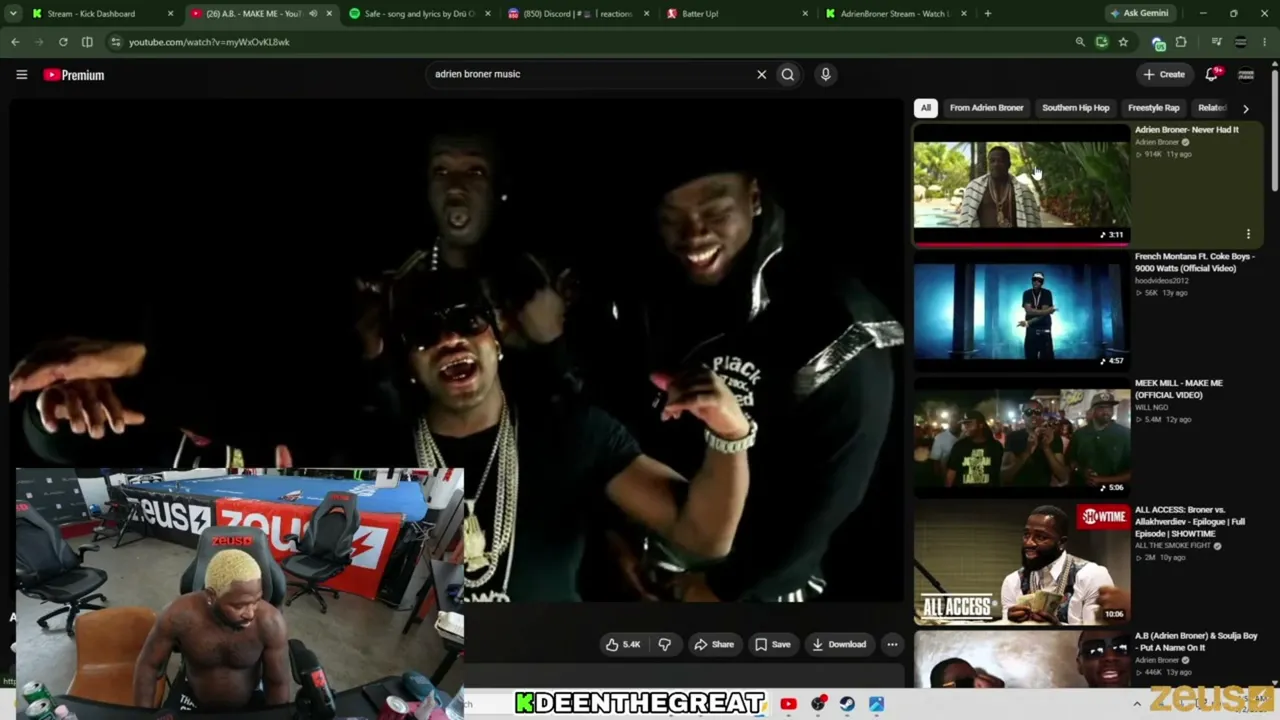Viewport: 1280px width, 720px height.
Task: Select the All filter chip
Action: coord(926,108)
